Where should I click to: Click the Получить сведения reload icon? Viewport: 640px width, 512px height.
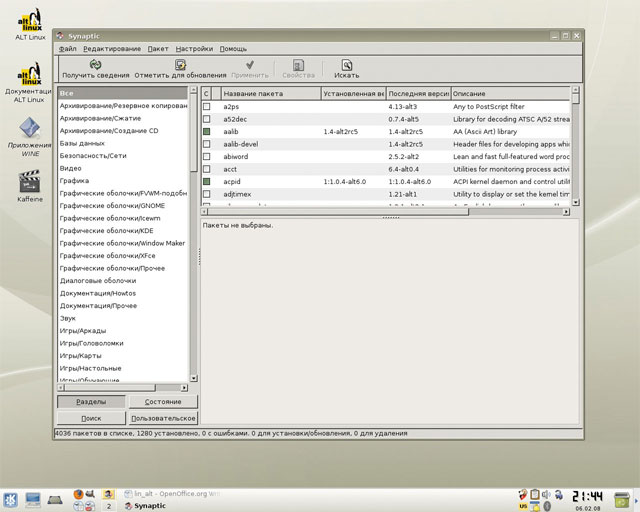95,64
